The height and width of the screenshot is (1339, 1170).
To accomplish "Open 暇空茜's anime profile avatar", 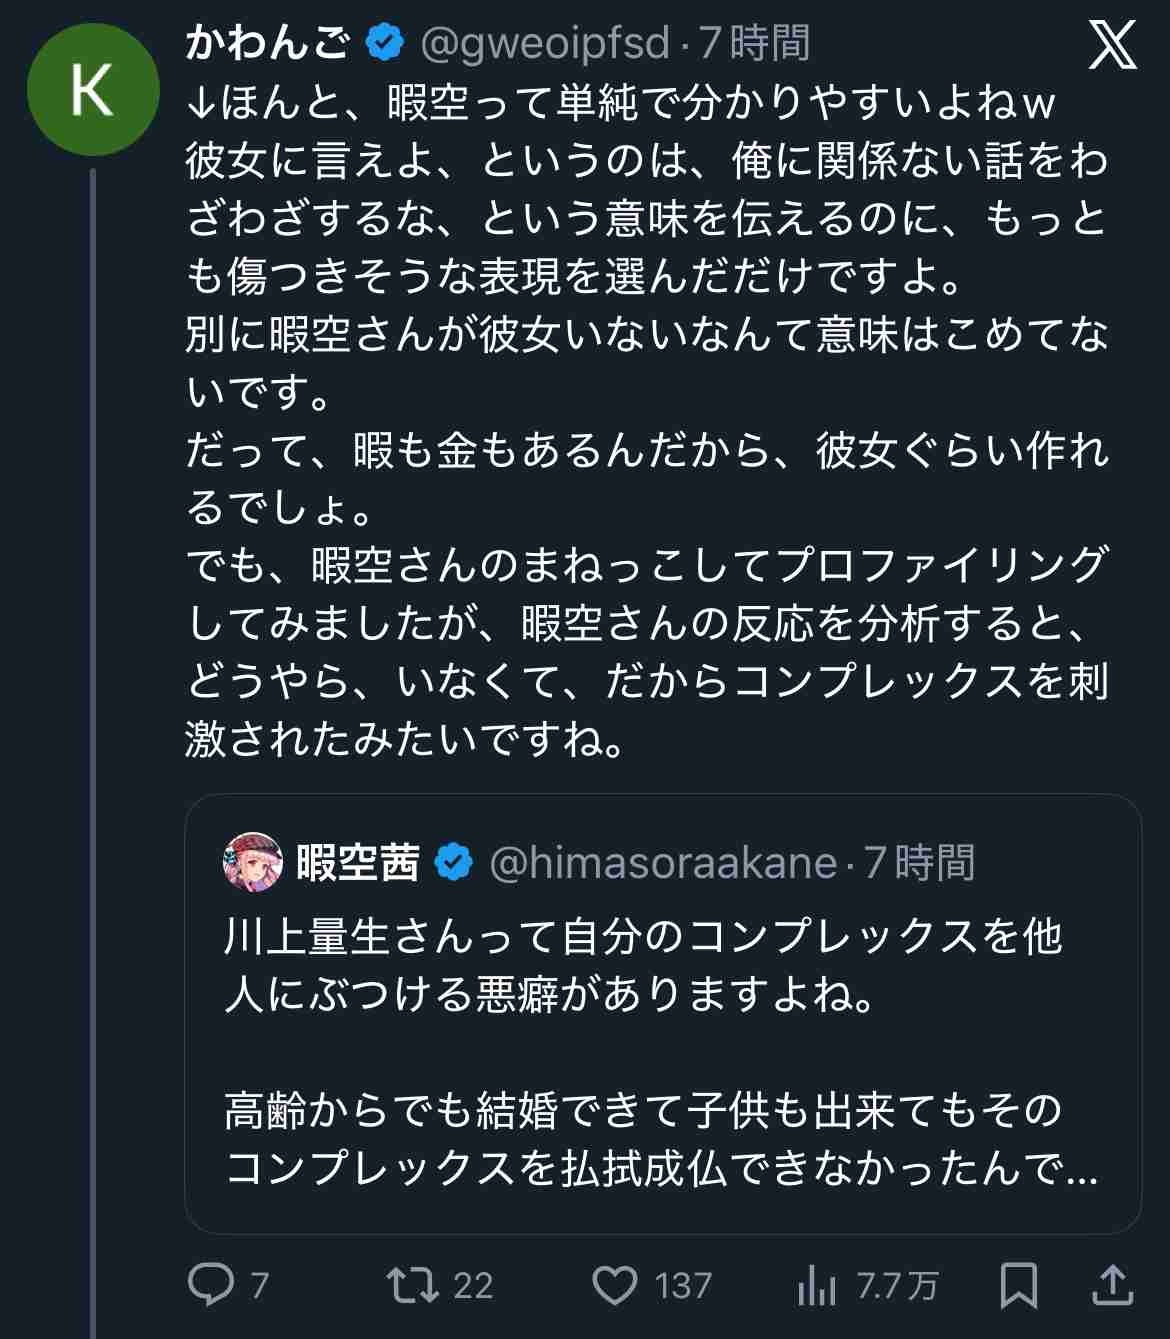I will tap(252, 861).
